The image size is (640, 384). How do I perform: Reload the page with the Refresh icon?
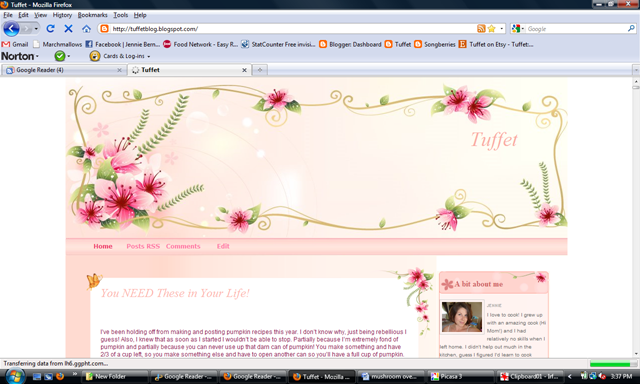tap(50, 29)
